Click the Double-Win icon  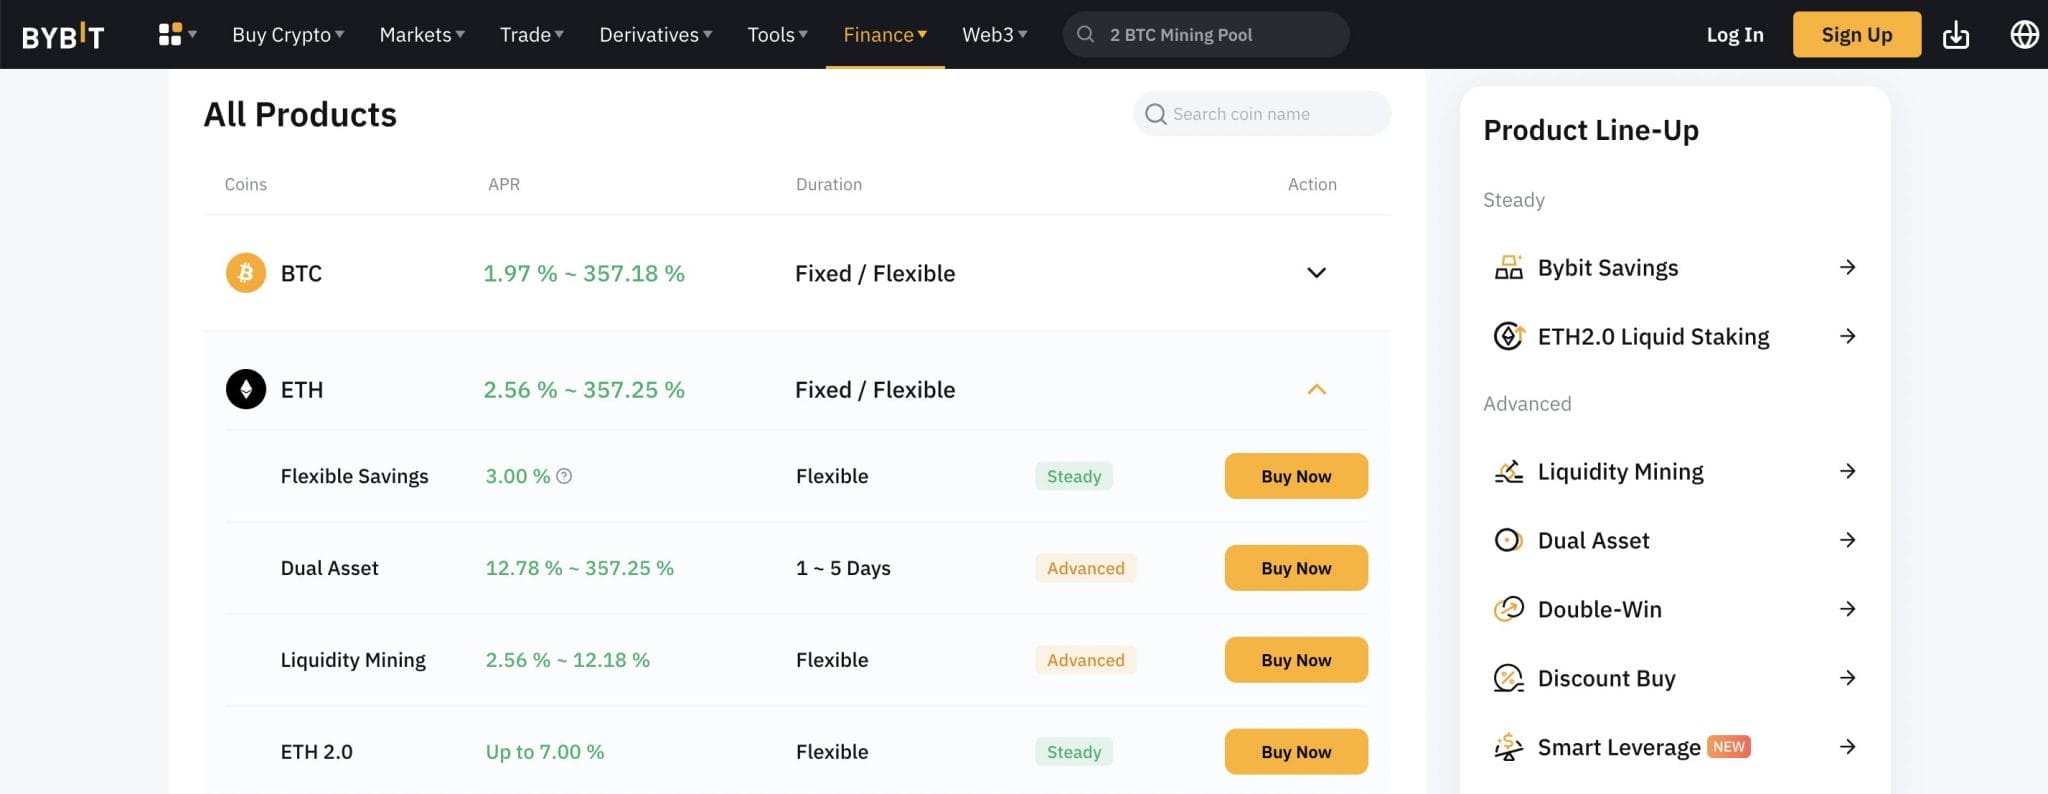1508,610
